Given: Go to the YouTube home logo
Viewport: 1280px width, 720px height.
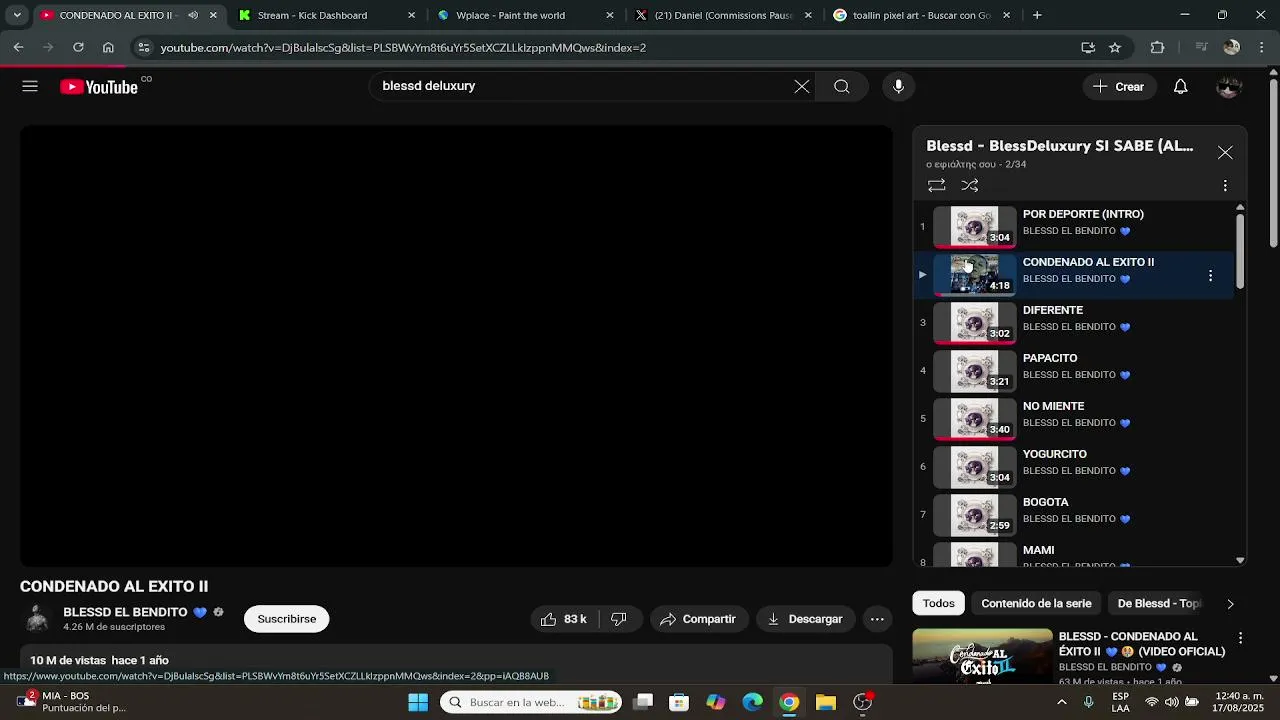Looking at the screenshot, I should [x=99, y=87].
